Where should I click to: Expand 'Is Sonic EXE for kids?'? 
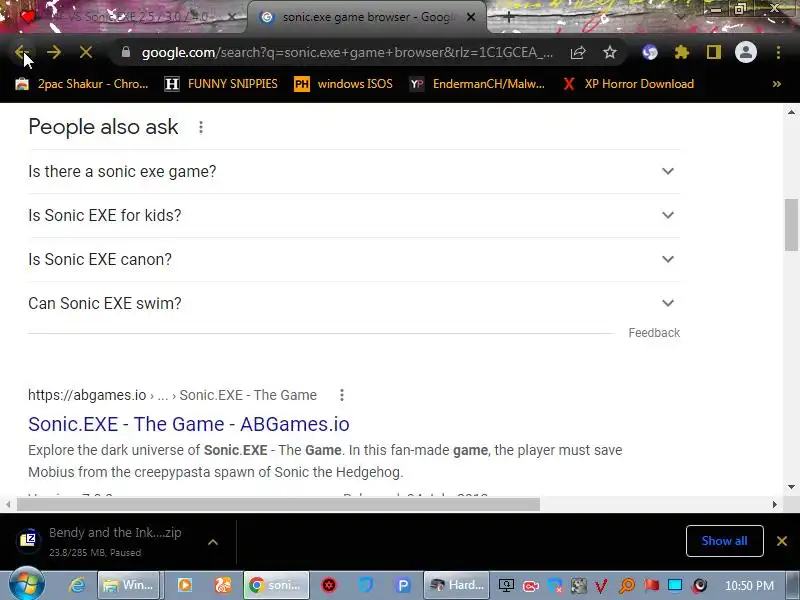click(354, 215)
